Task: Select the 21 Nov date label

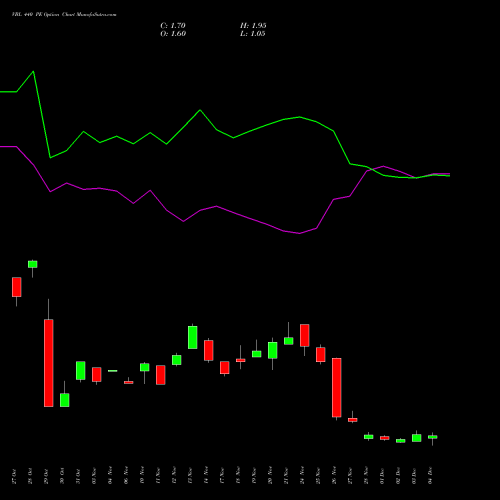Action: (x=286, y=476)
